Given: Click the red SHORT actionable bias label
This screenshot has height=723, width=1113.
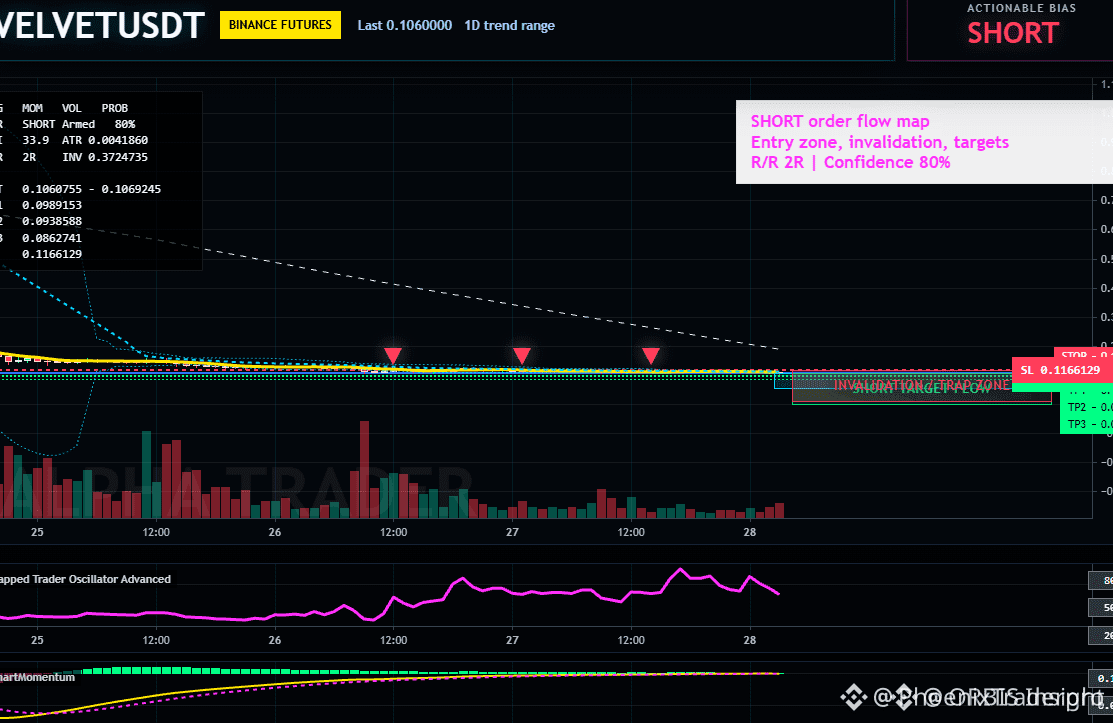Looking at the screenshot, I should tap(1013, 33).
